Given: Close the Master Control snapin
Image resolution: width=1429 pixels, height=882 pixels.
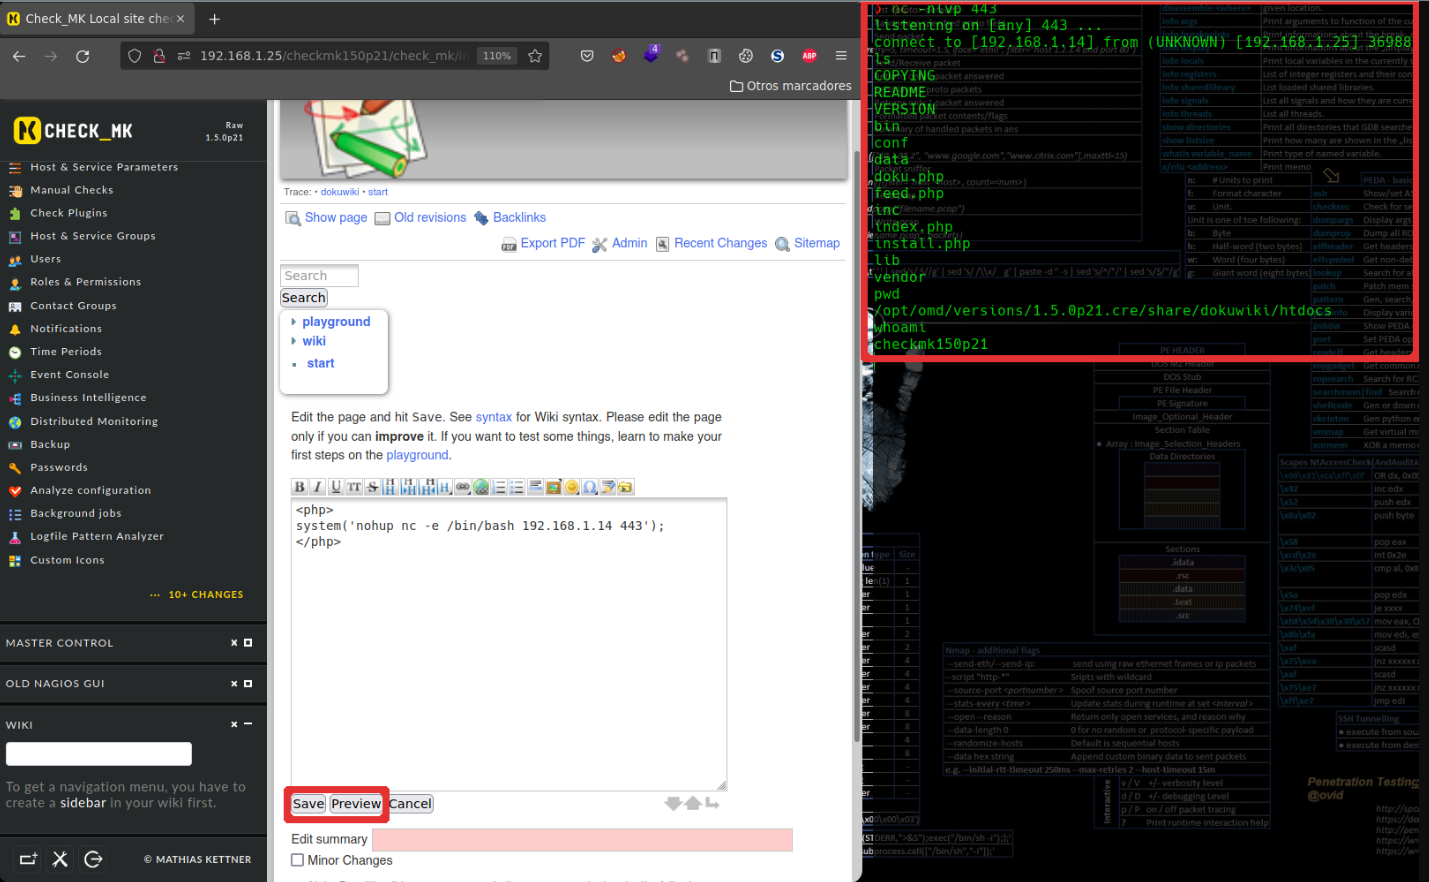Looking at the screenshot, I should pos(234,643).
